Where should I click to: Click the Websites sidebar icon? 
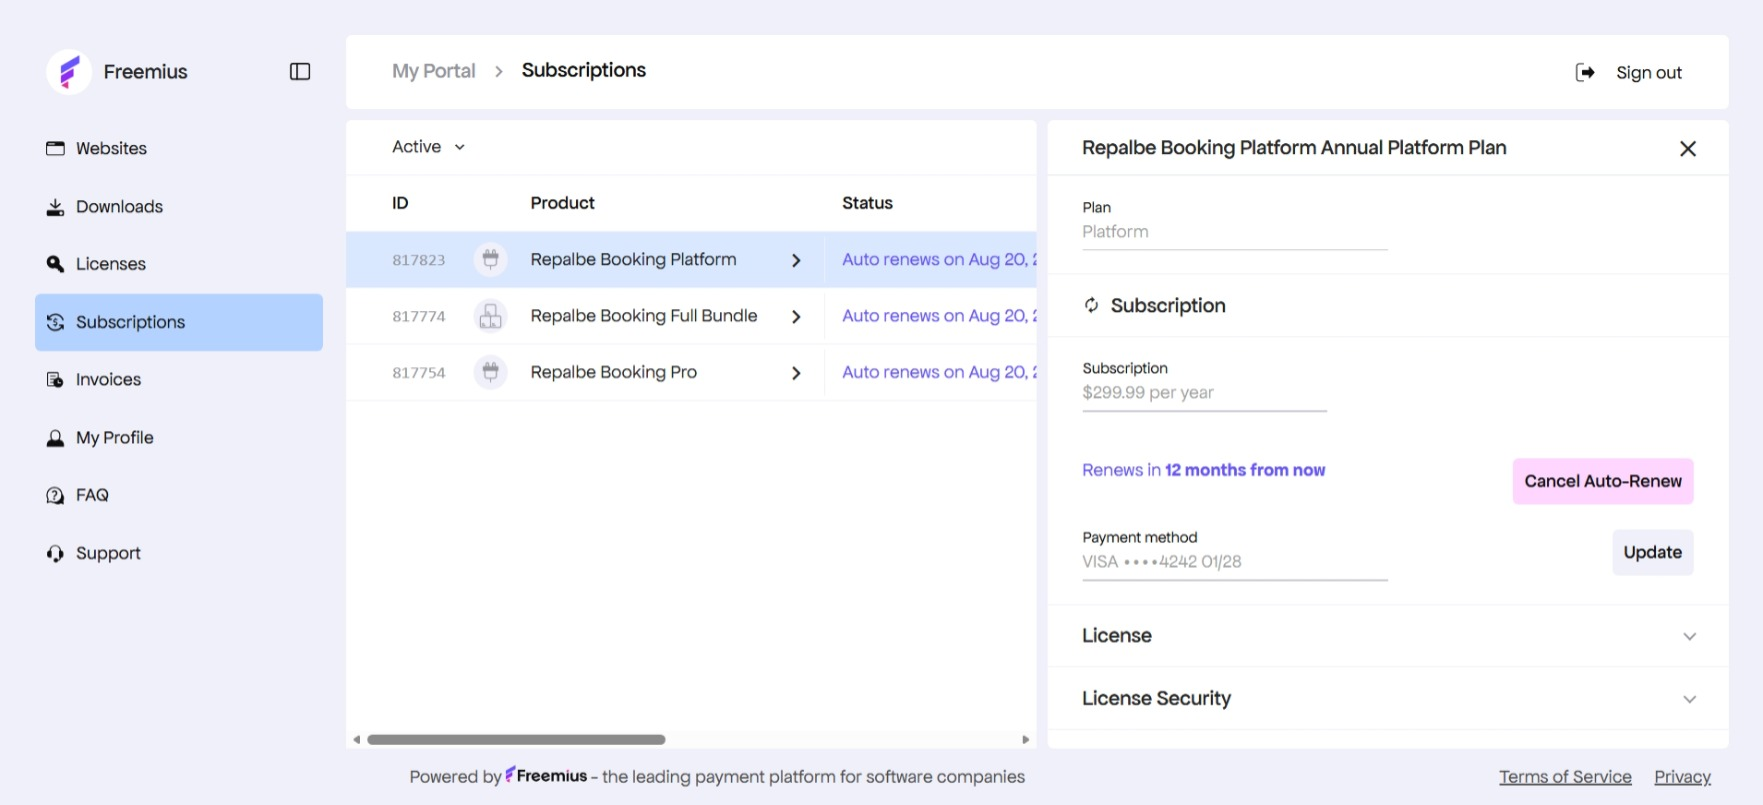point(55,148)
